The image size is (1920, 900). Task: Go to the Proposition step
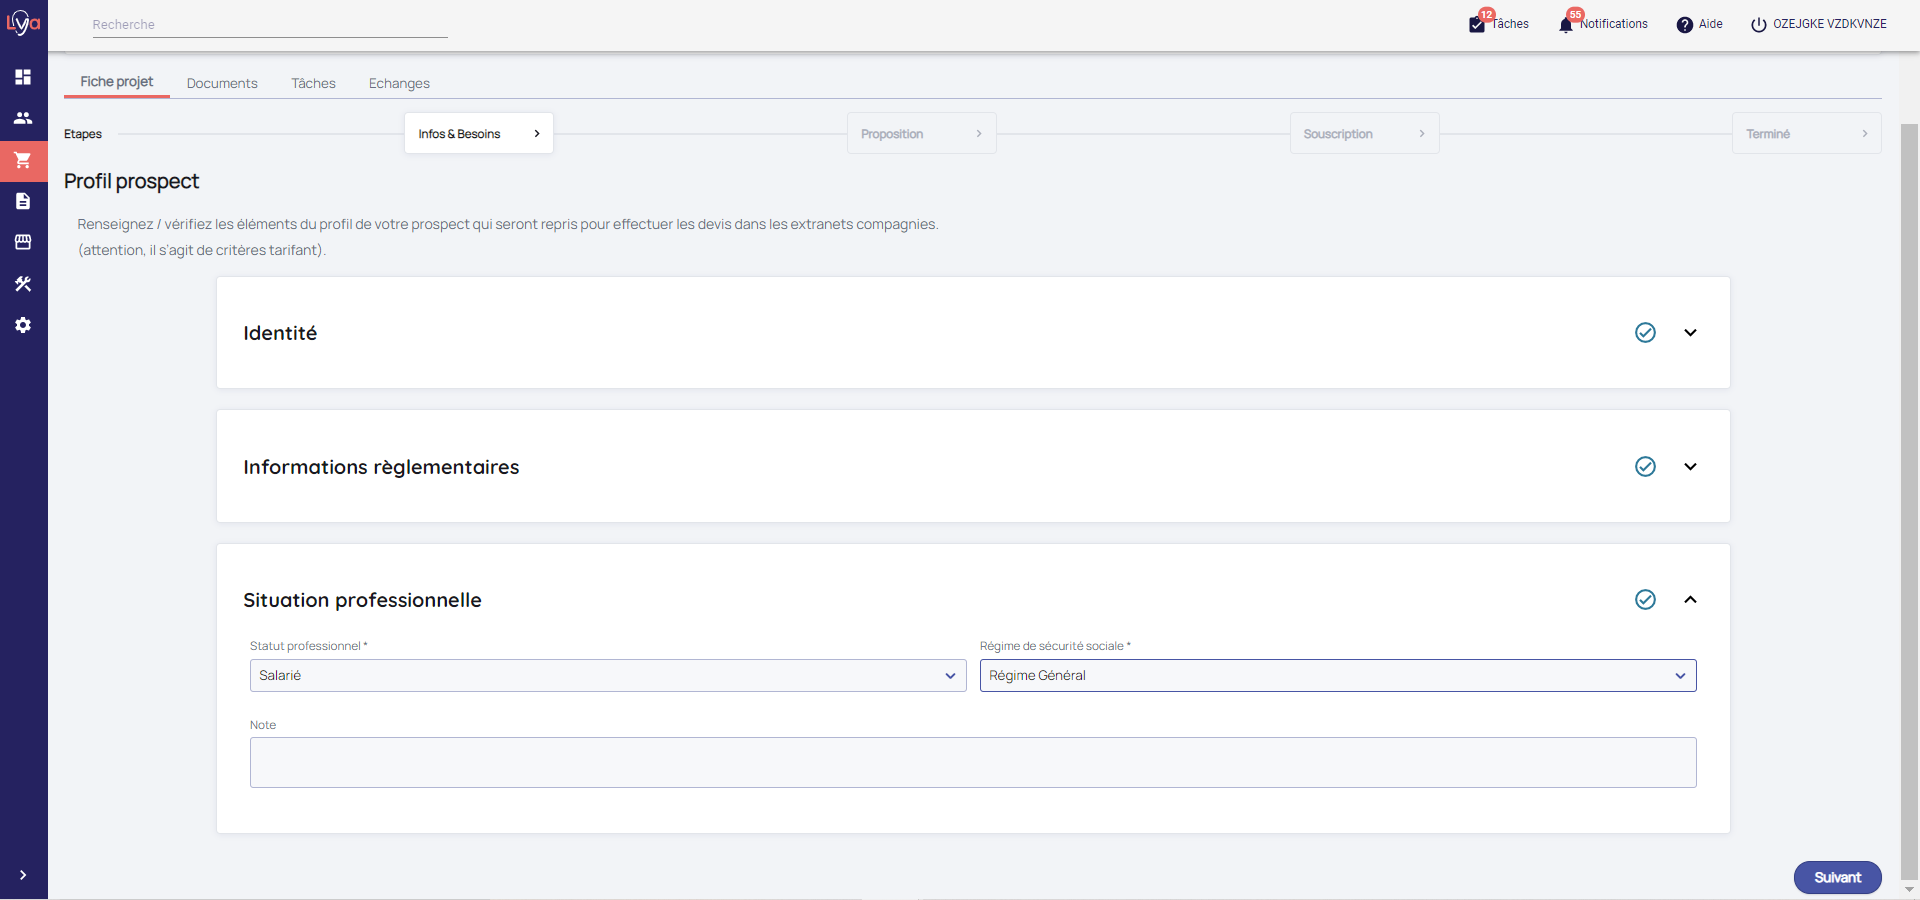pos(921,134)
